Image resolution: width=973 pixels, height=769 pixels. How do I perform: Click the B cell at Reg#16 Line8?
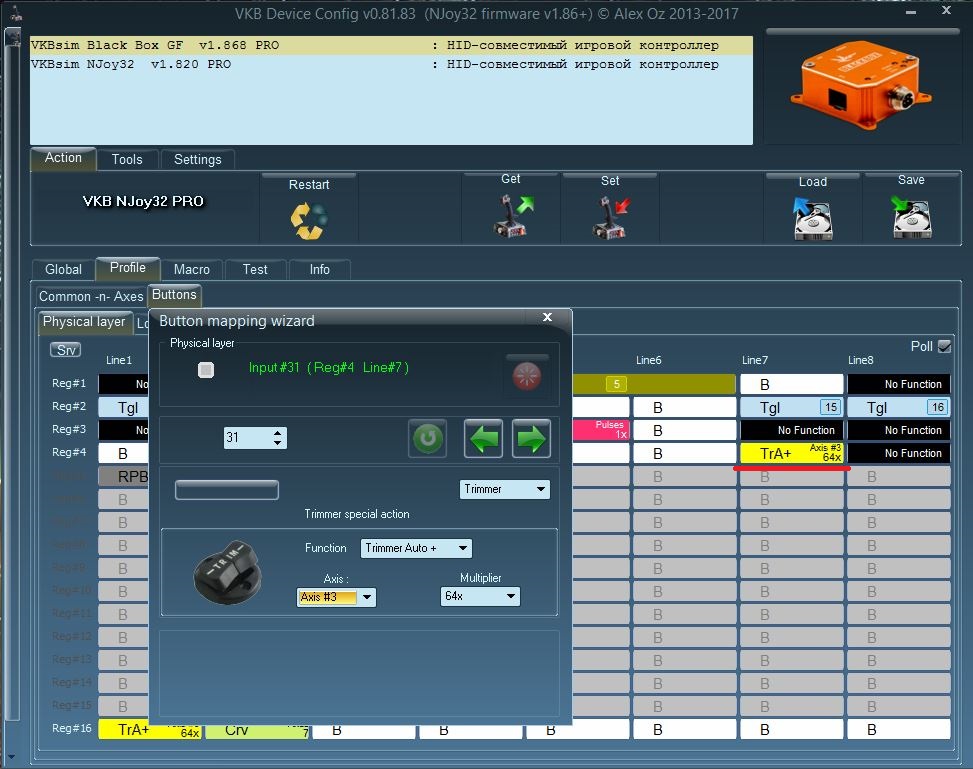click(x=899, y=730)
